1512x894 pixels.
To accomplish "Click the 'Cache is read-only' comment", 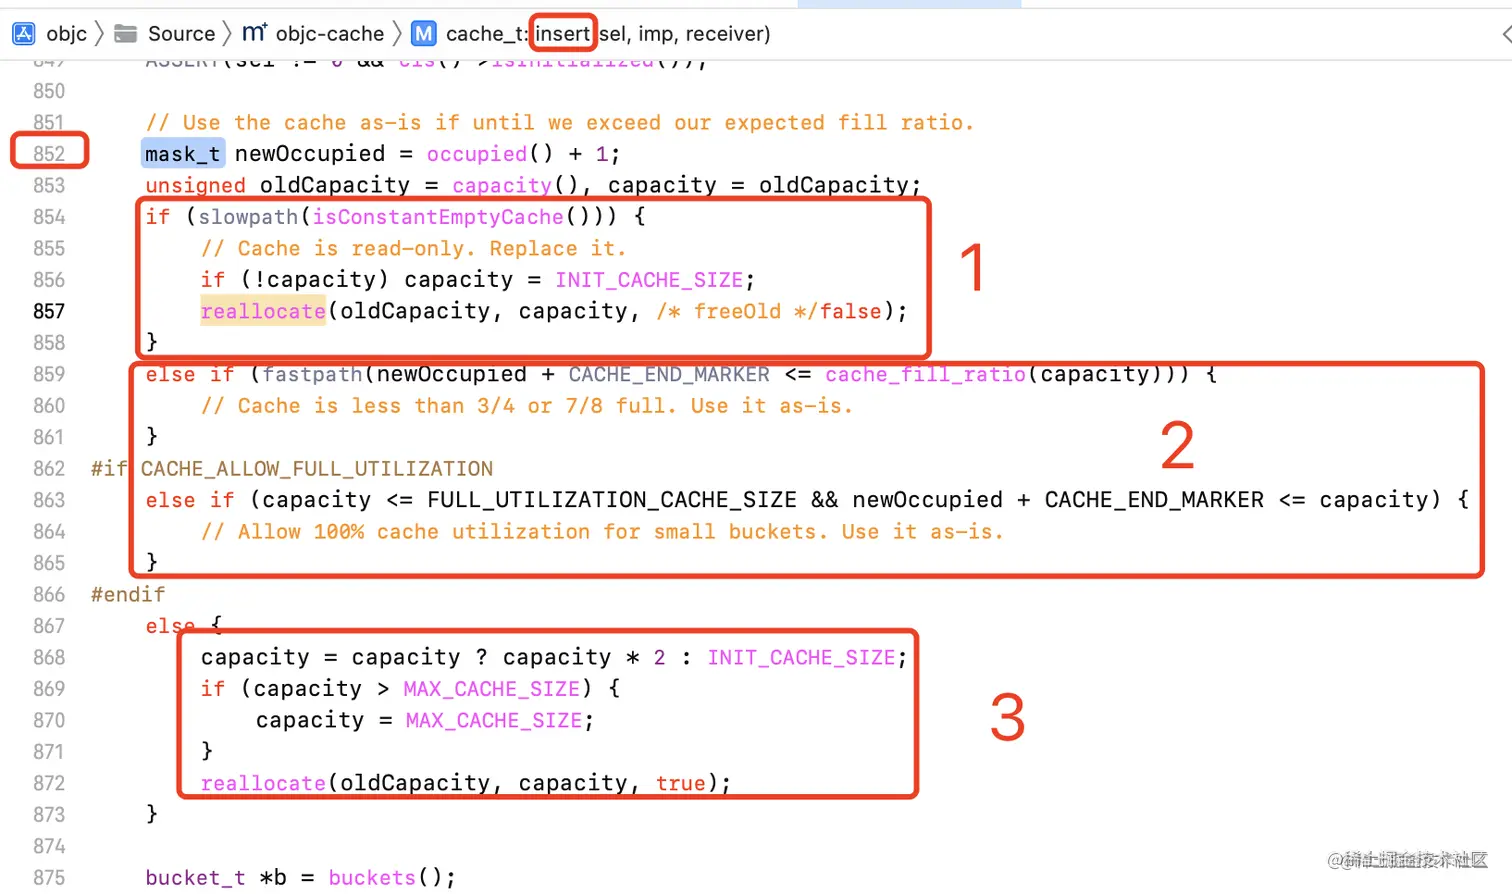I will [x=413, y=249].
